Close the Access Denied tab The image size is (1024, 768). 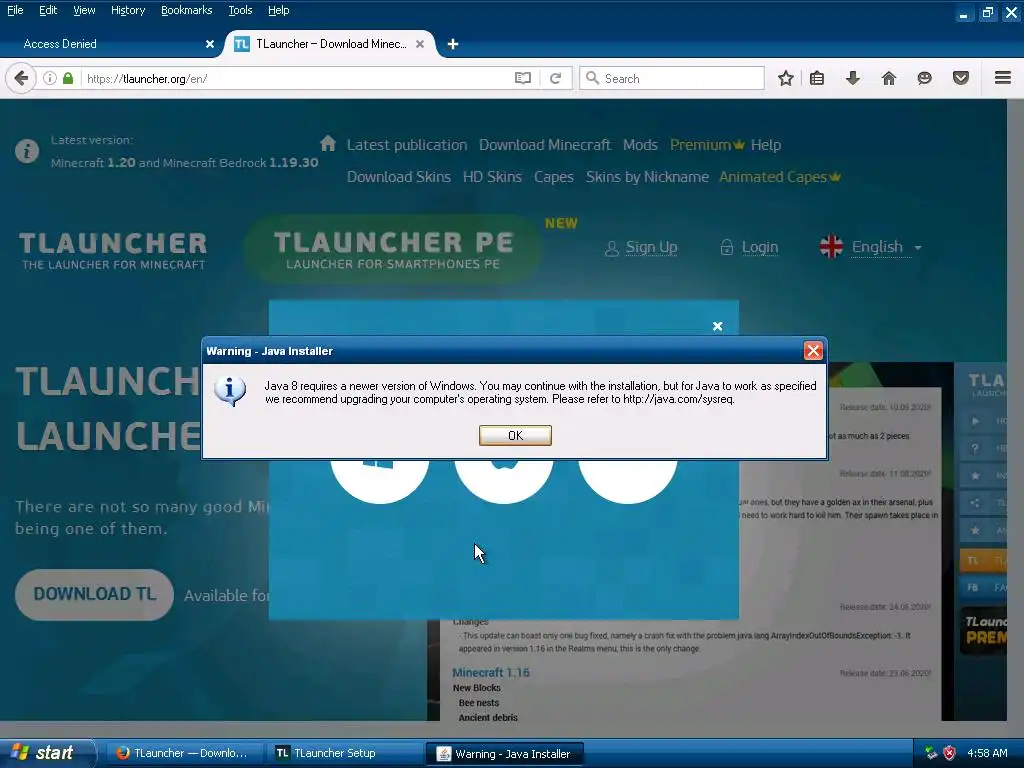tap(210, 44)
